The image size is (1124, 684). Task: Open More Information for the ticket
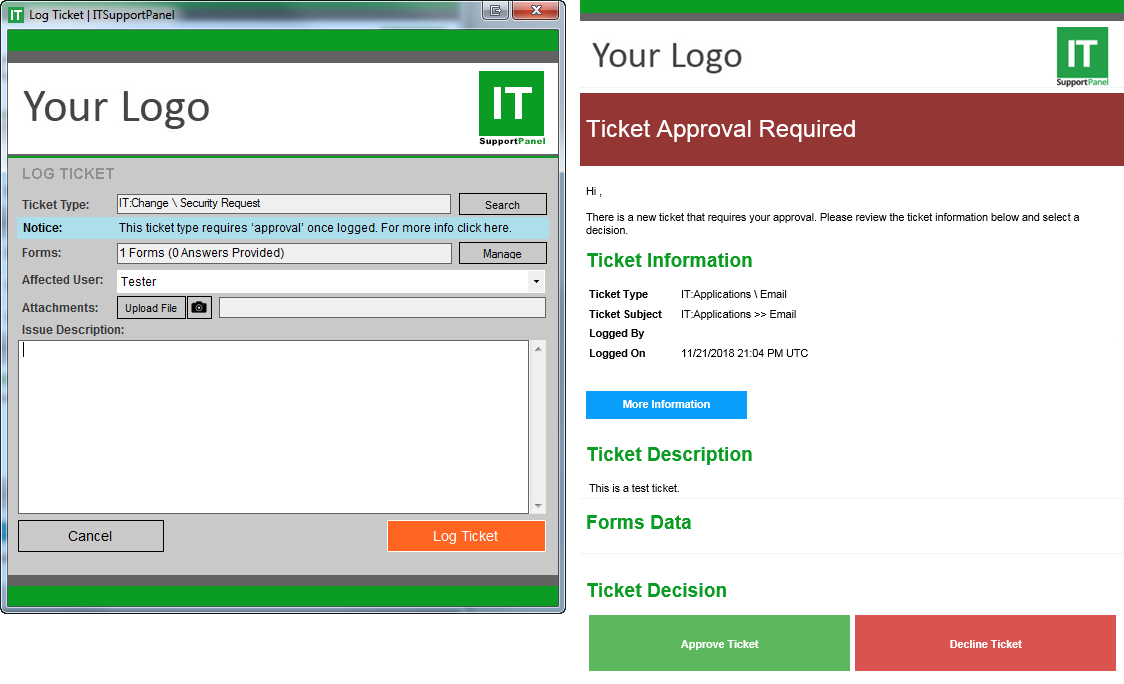[x=666, y=405]
